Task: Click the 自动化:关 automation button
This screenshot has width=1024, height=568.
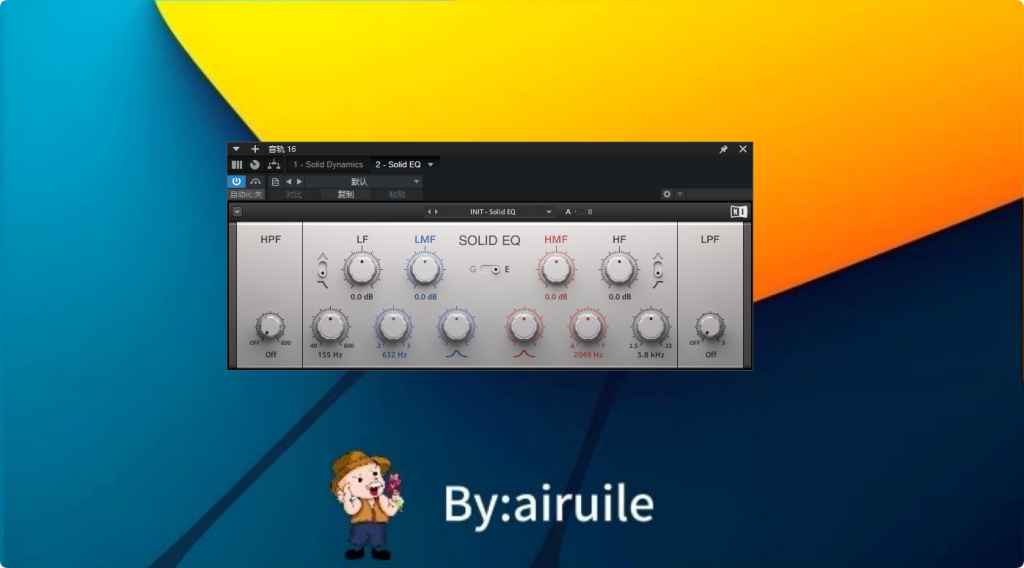Action: point(246,195)
